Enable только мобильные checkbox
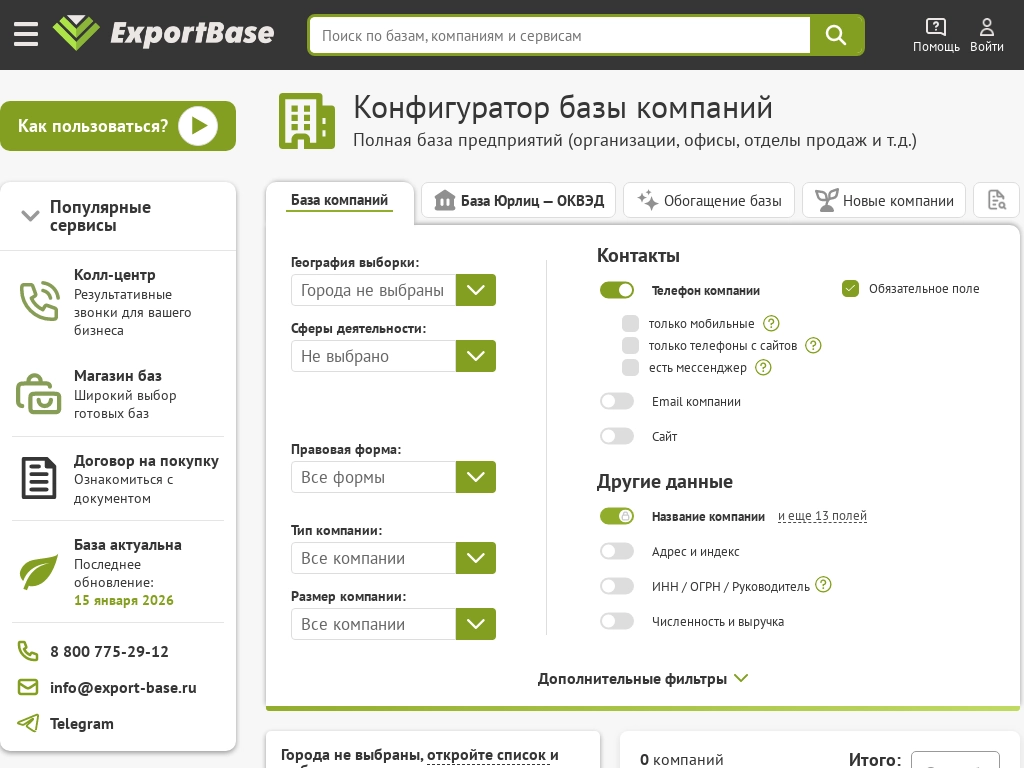Screen dimensions: 1024x768 pos(630,323)
